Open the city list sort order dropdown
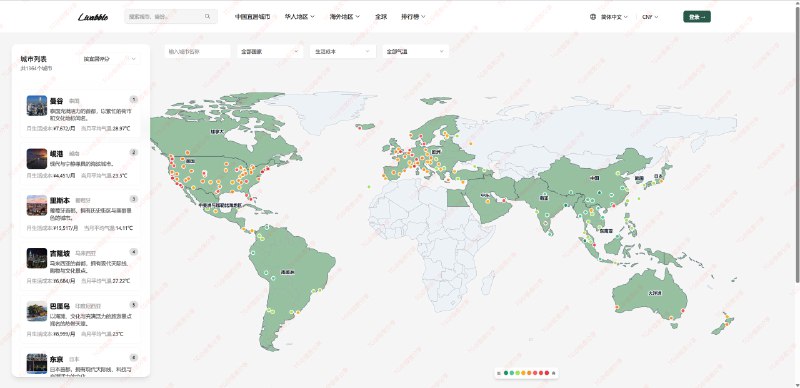Viewport: 800px width, 388px height. [110, 59]
